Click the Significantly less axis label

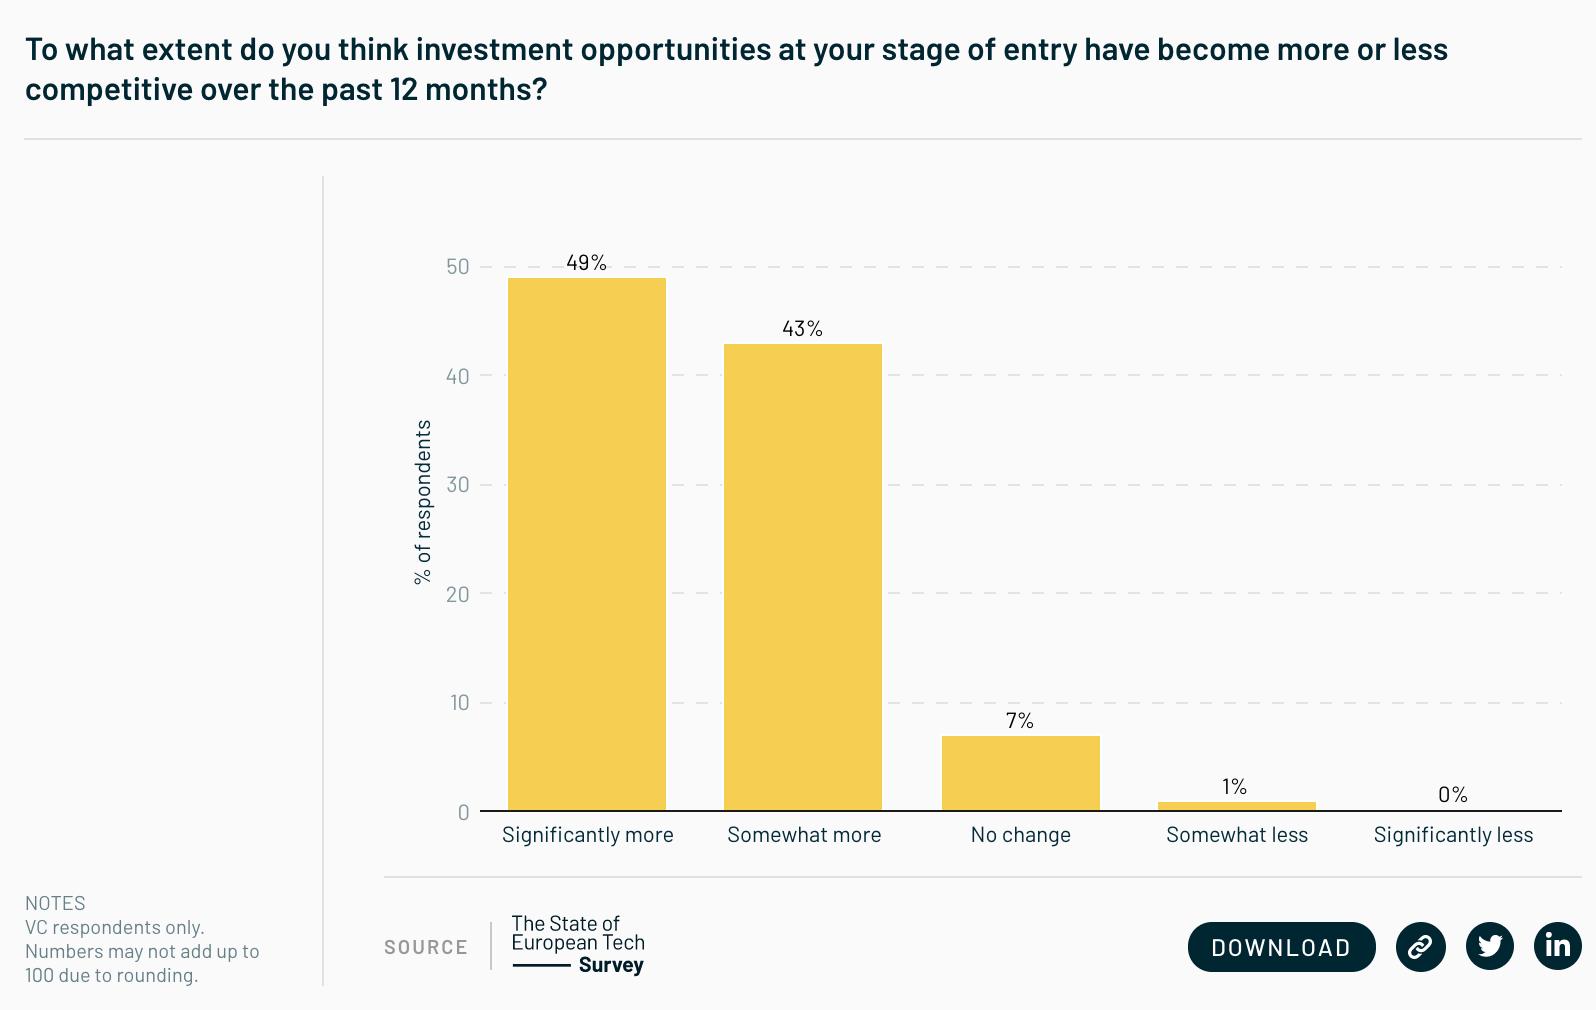tap(1453, 835)
